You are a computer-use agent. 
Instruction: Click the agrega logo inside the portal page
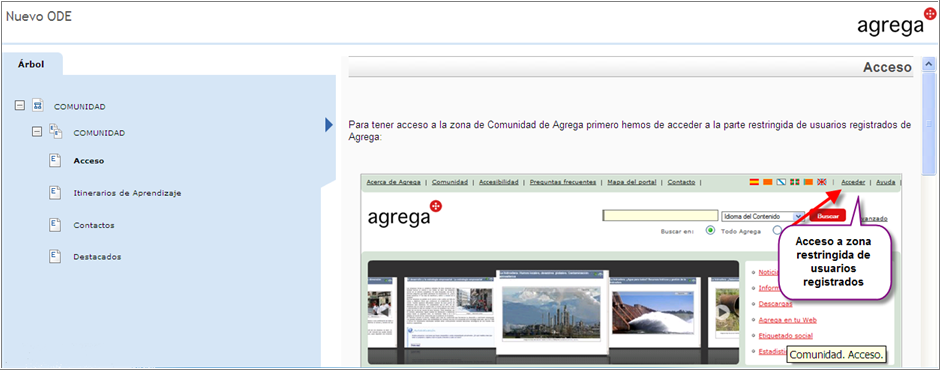coord(405,215)
